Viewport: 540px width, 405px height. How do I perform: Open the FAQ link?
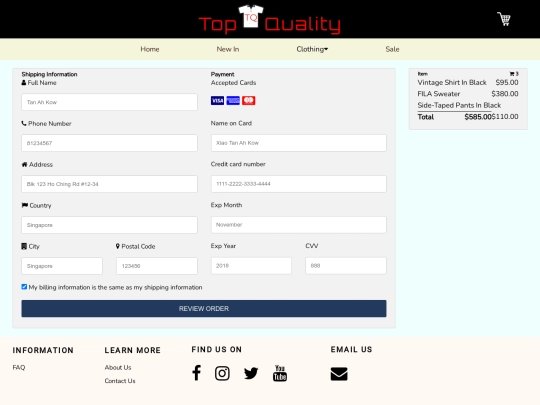(x=19, y=367)
